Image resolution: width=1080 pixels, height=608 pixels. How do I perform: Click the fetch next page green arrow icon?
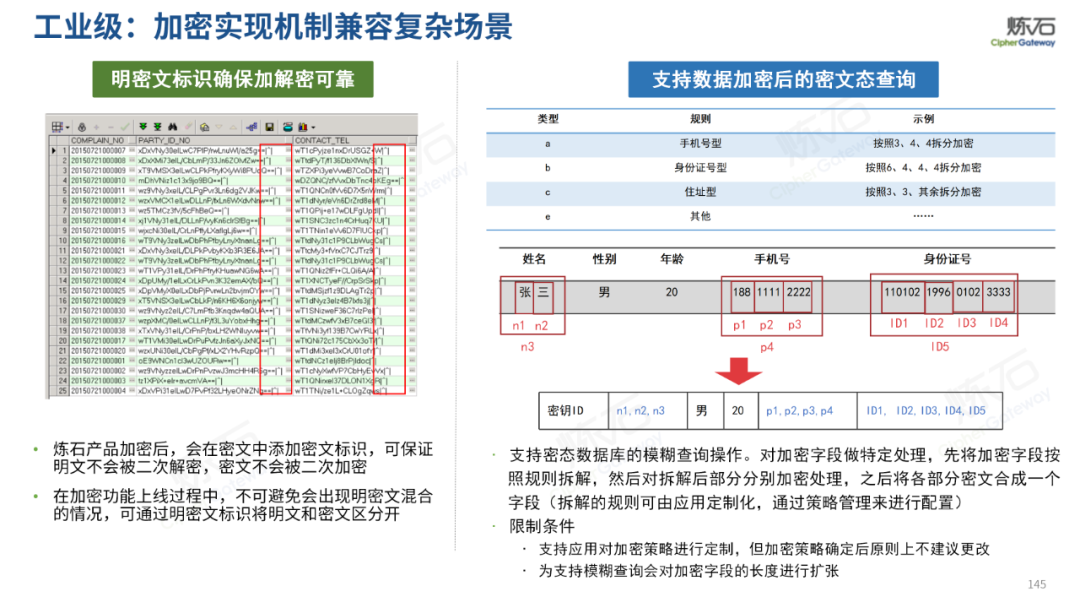point(143,127)
